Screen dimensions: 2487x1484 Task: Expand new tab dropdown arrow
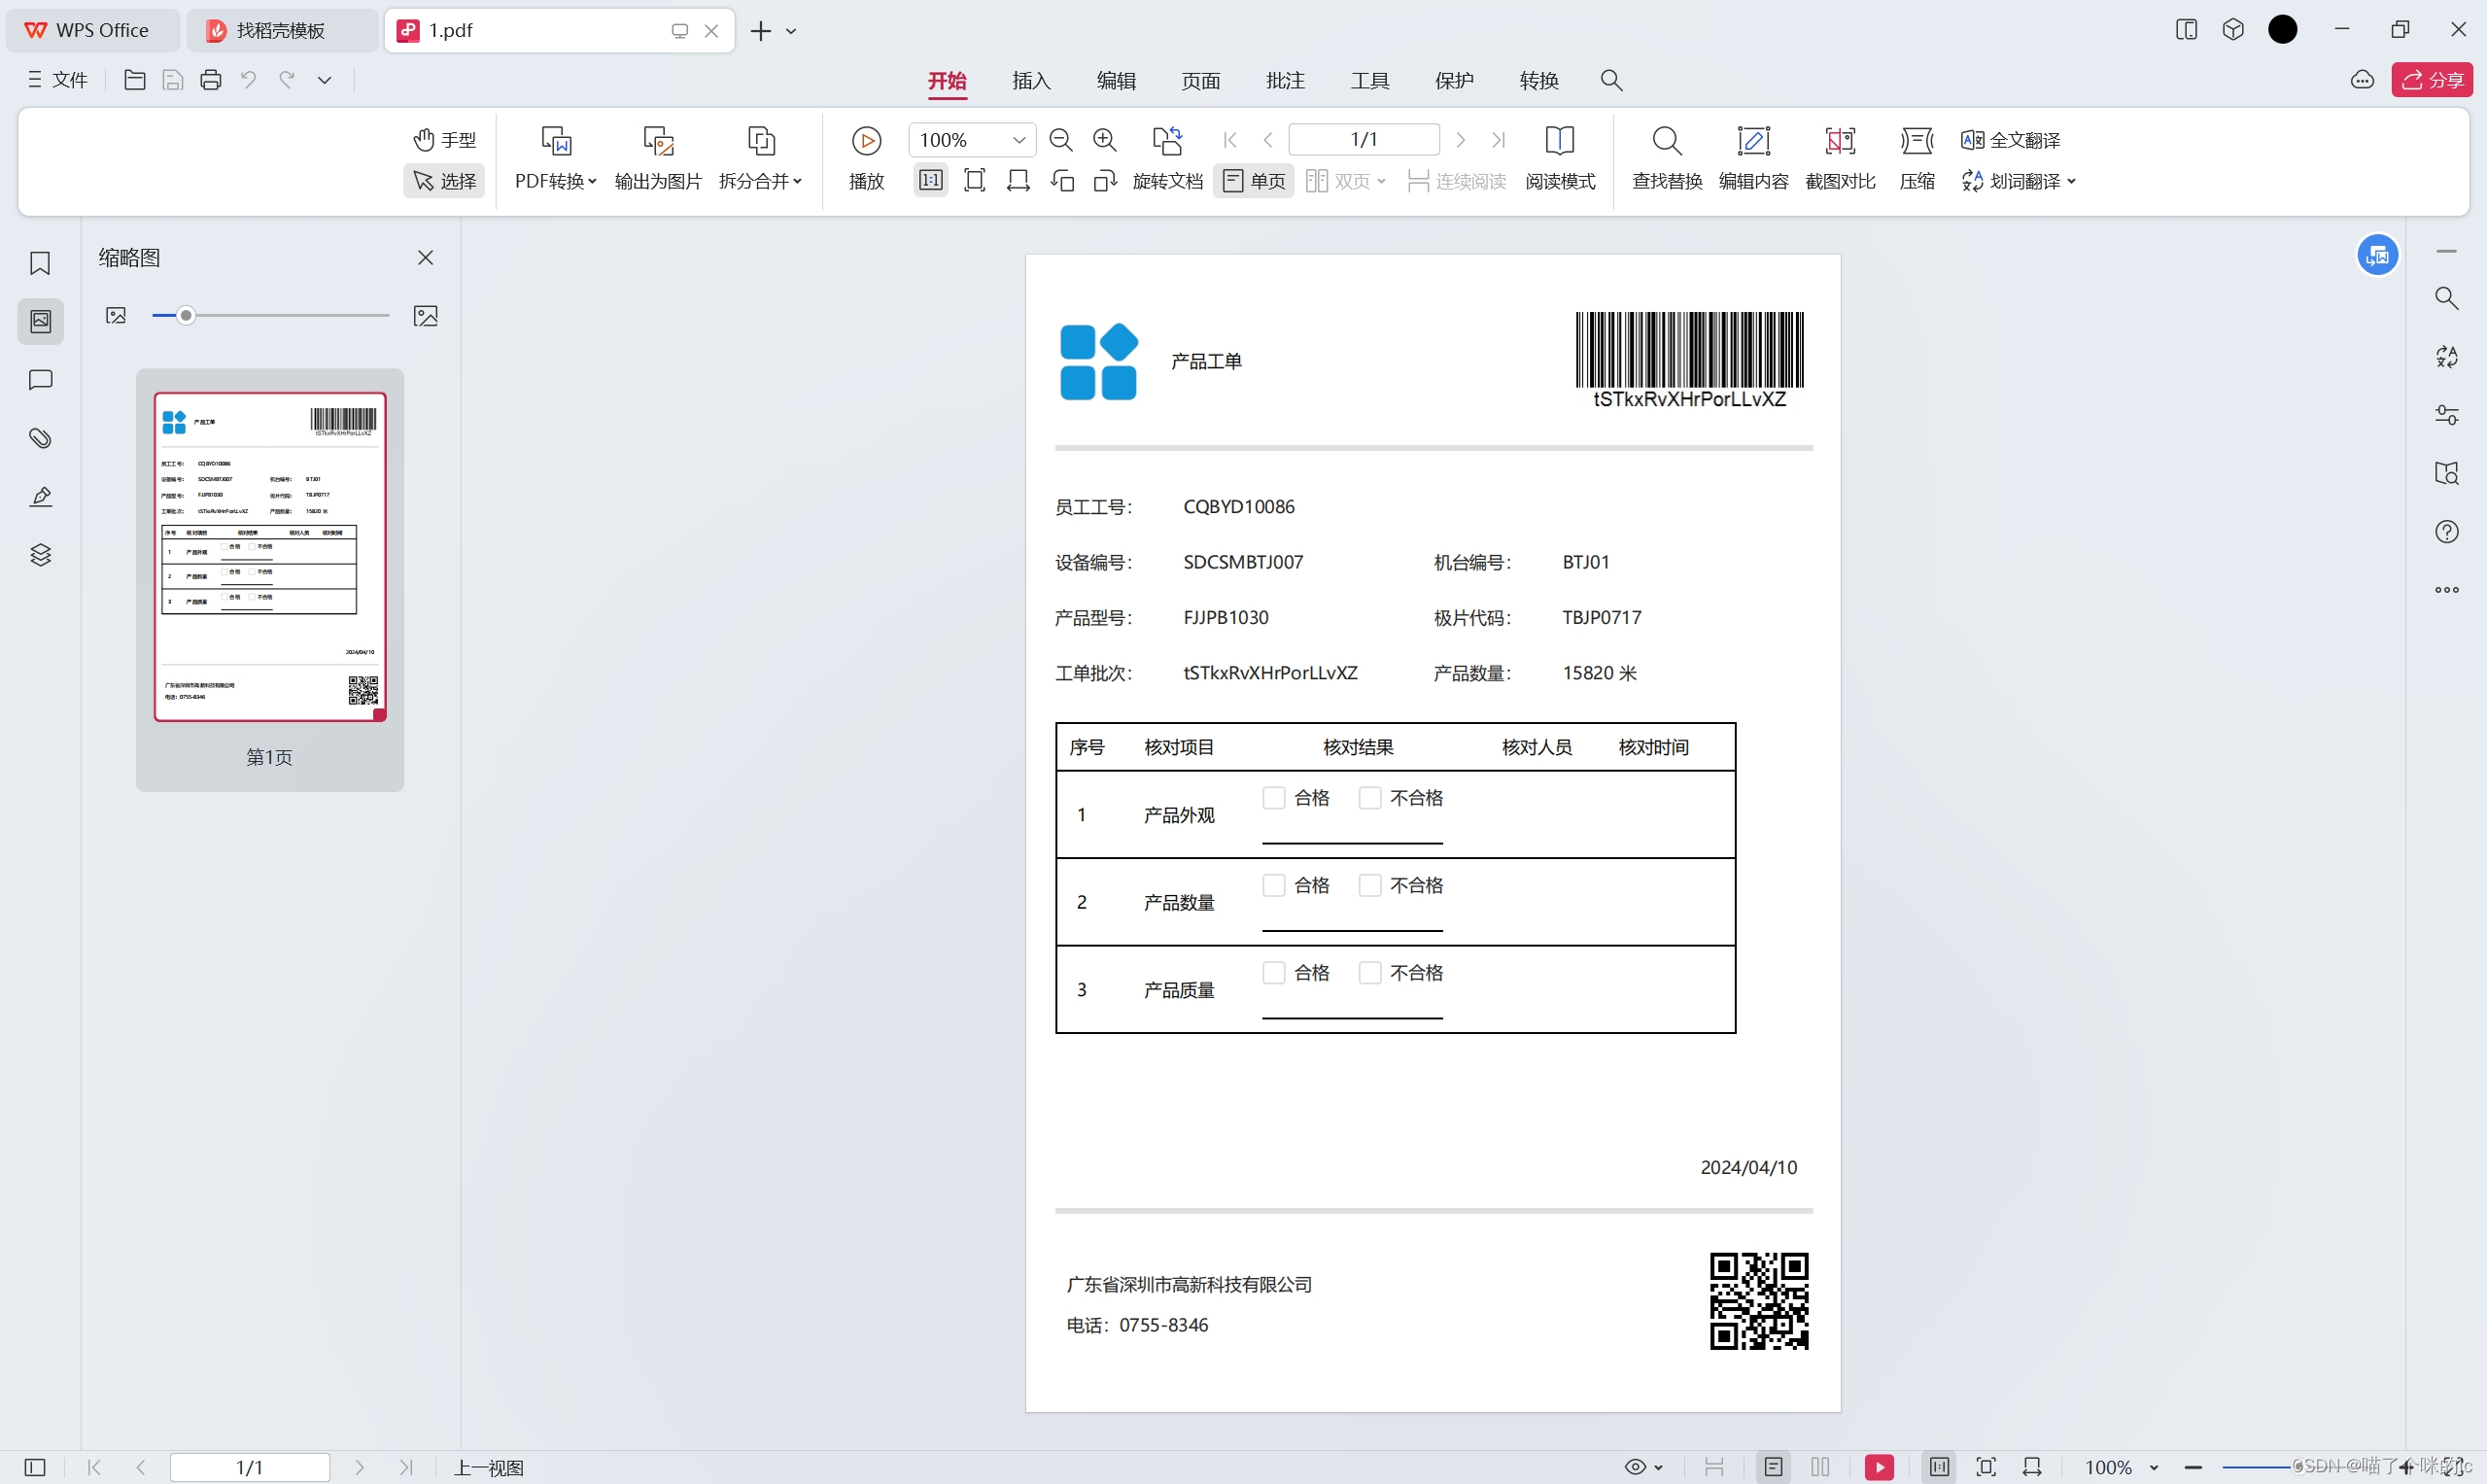(792, 31)
